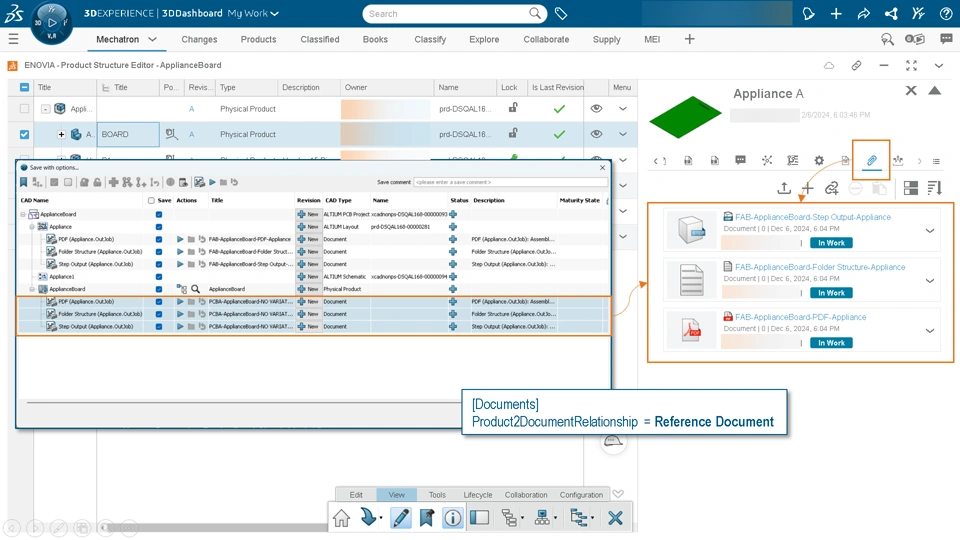Switch documents to tile view icon

pos(910,188)
